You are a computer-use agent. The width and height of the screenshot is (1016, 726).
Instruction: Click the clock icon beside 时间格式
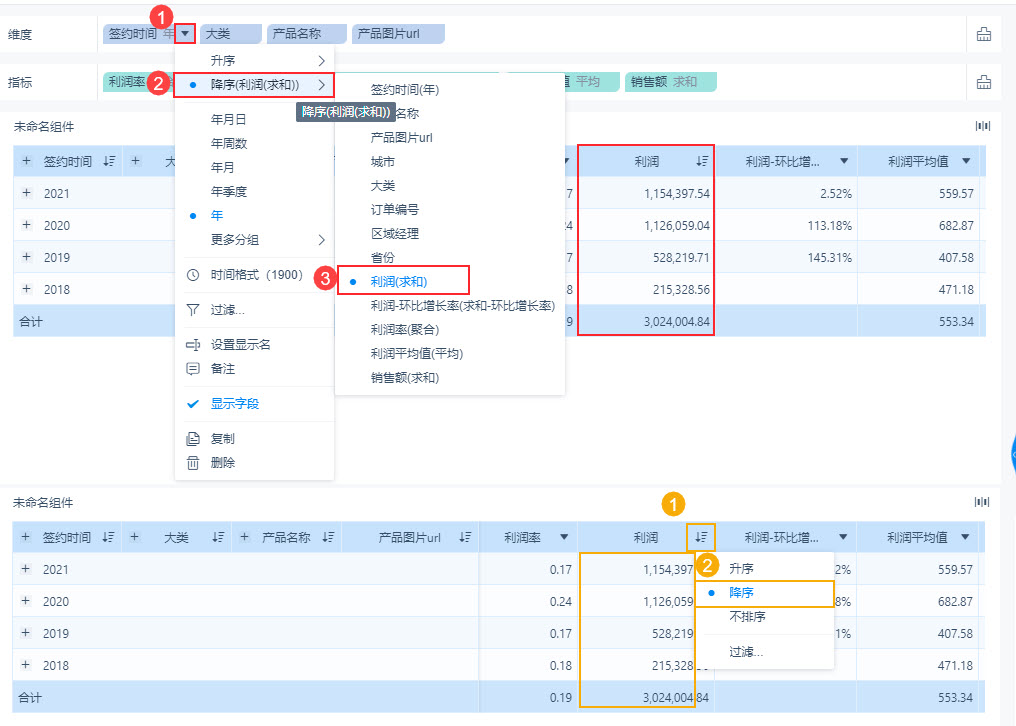(192, 275)
